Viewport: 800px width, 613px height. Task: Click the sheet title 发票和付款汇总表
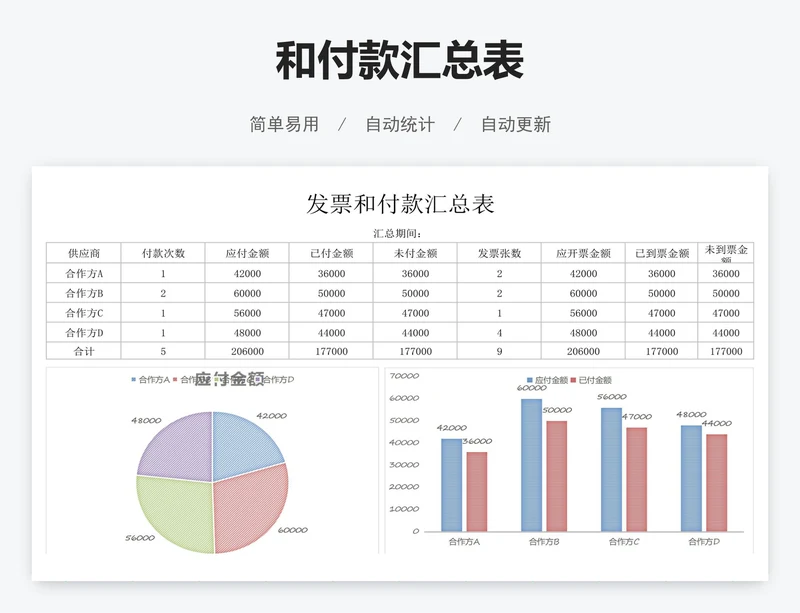coord(400,204)
